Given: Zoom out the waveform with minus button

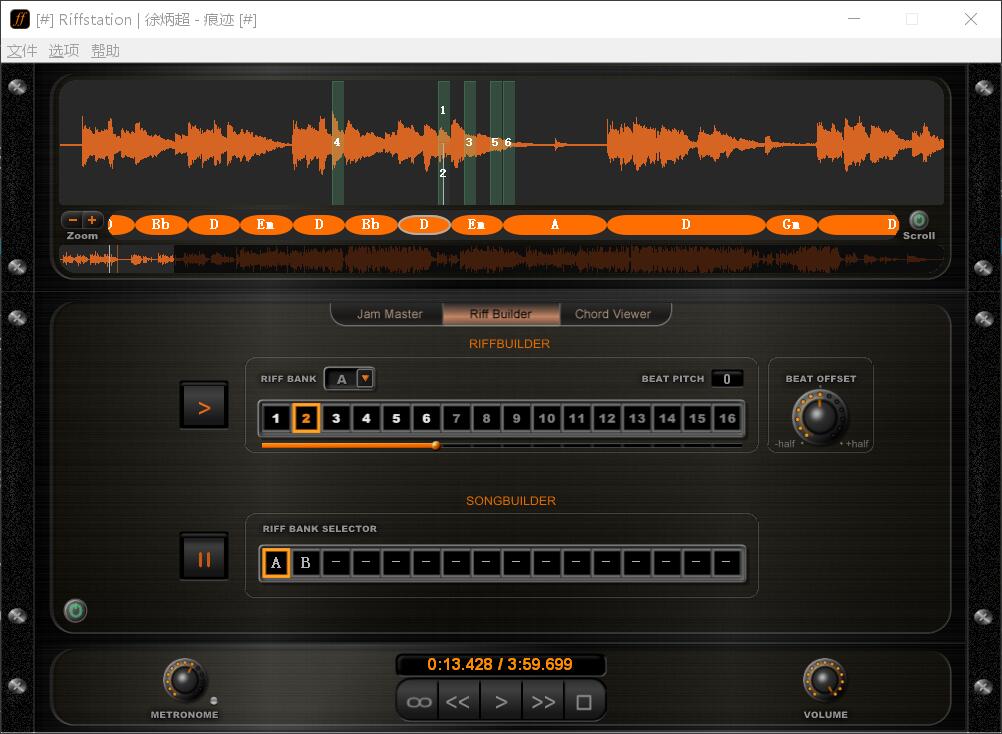Looking at the screenshot, I should click(73, 220).
